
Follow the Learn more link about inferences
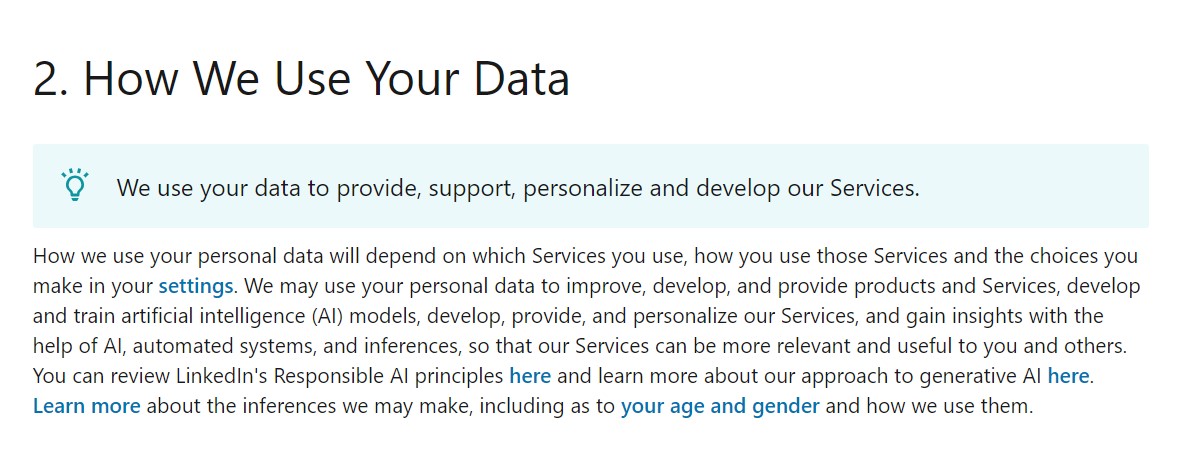[86, 406]
